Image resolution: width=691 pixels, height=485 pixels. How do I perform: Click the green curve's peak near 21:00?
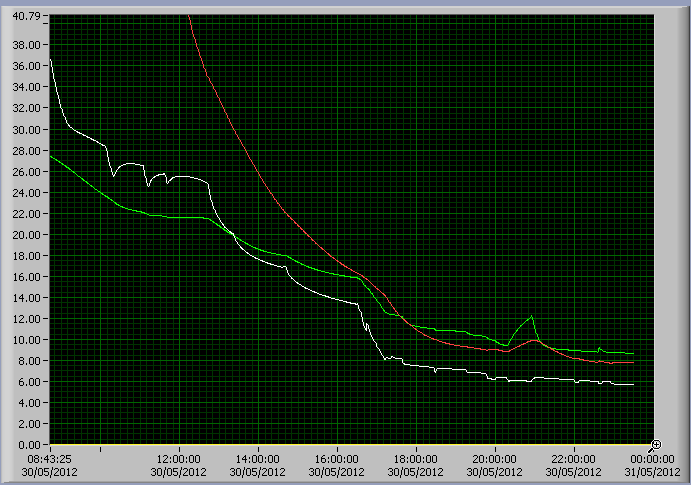tap(532, 317)
